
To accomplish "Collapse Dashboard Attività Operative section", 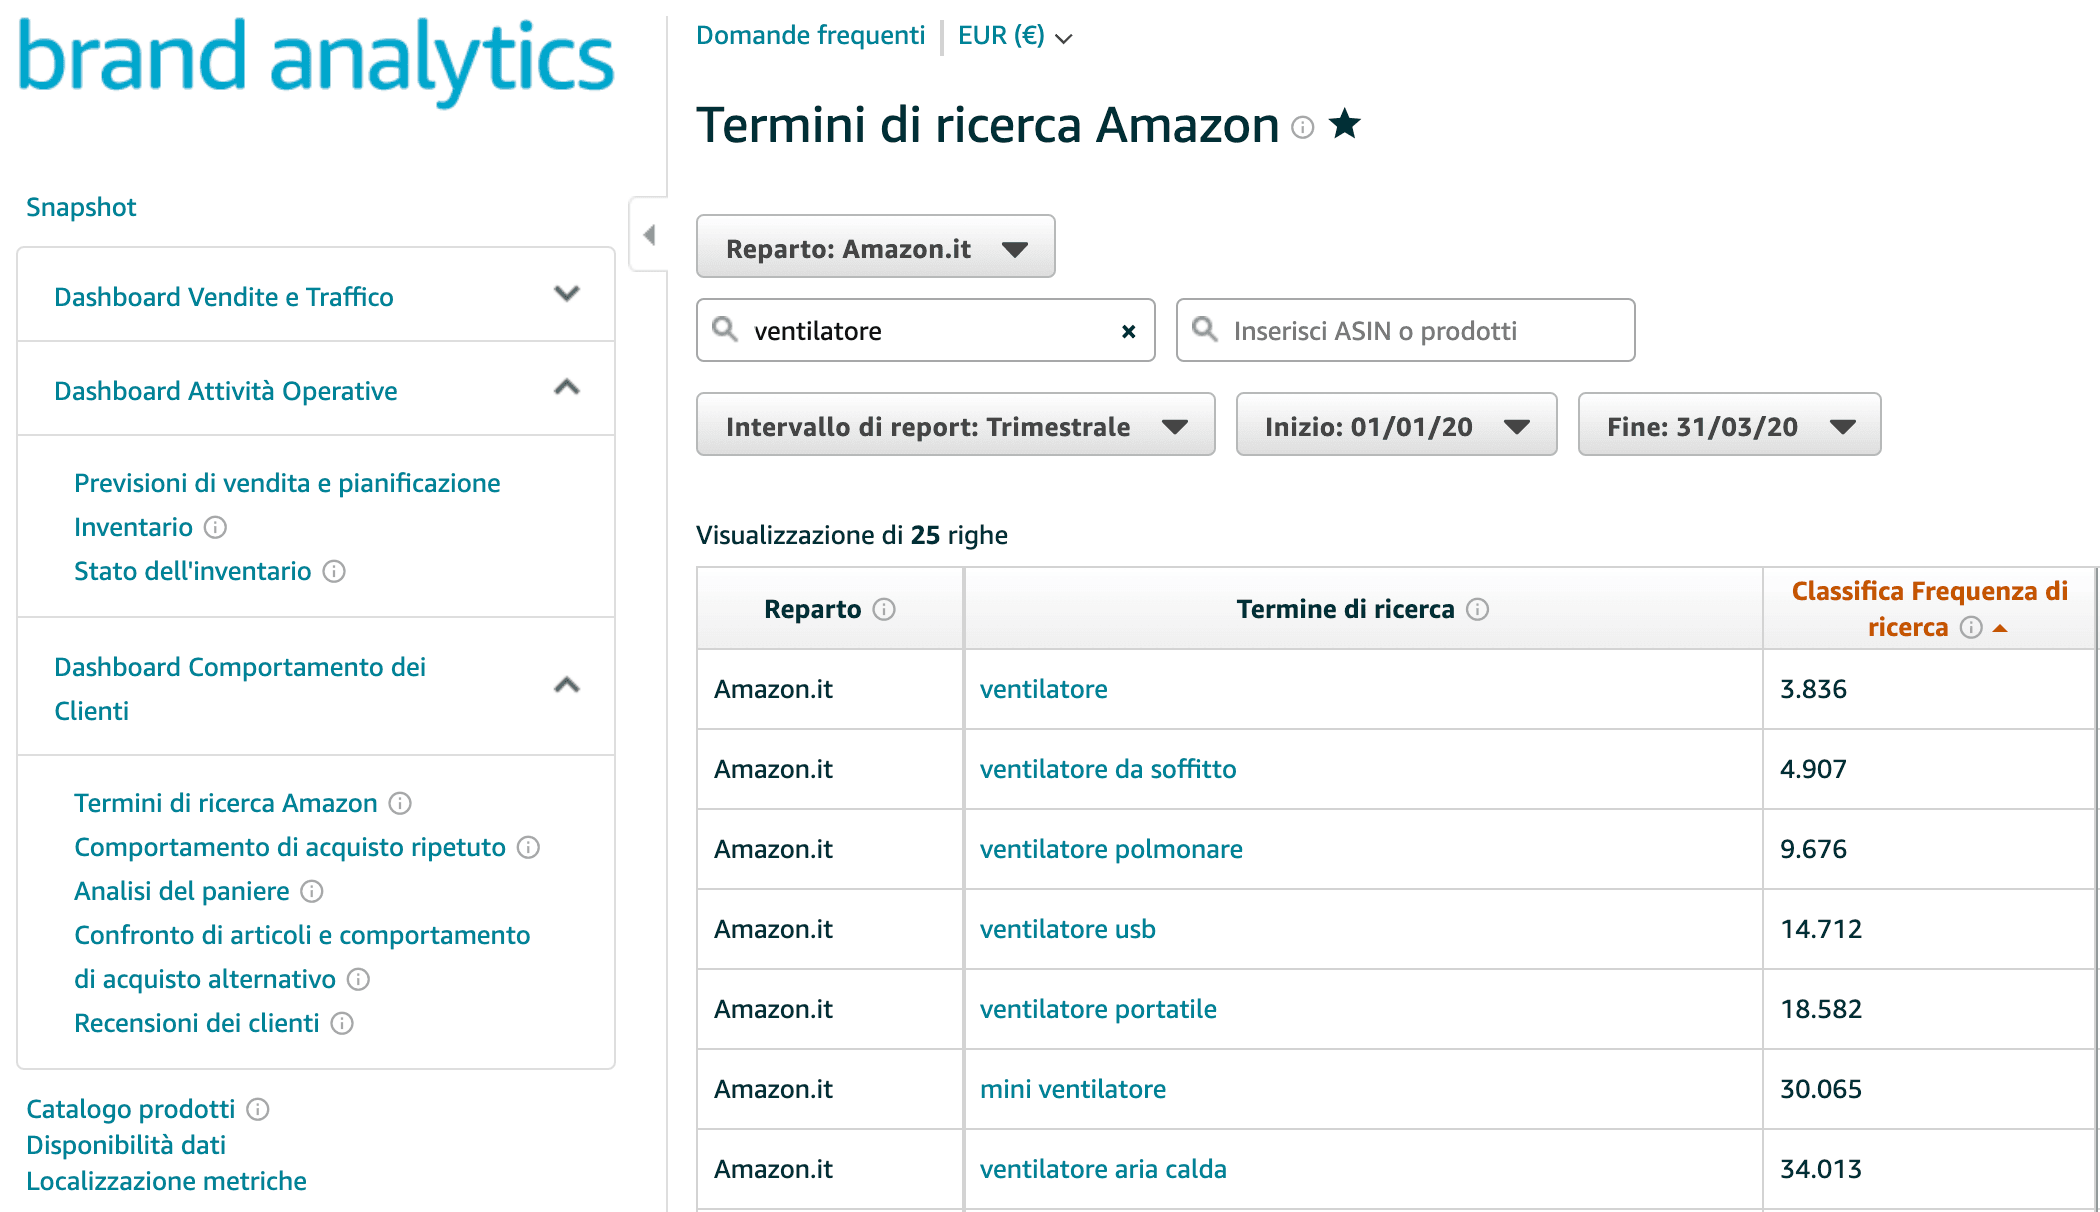I will [566, 388].
